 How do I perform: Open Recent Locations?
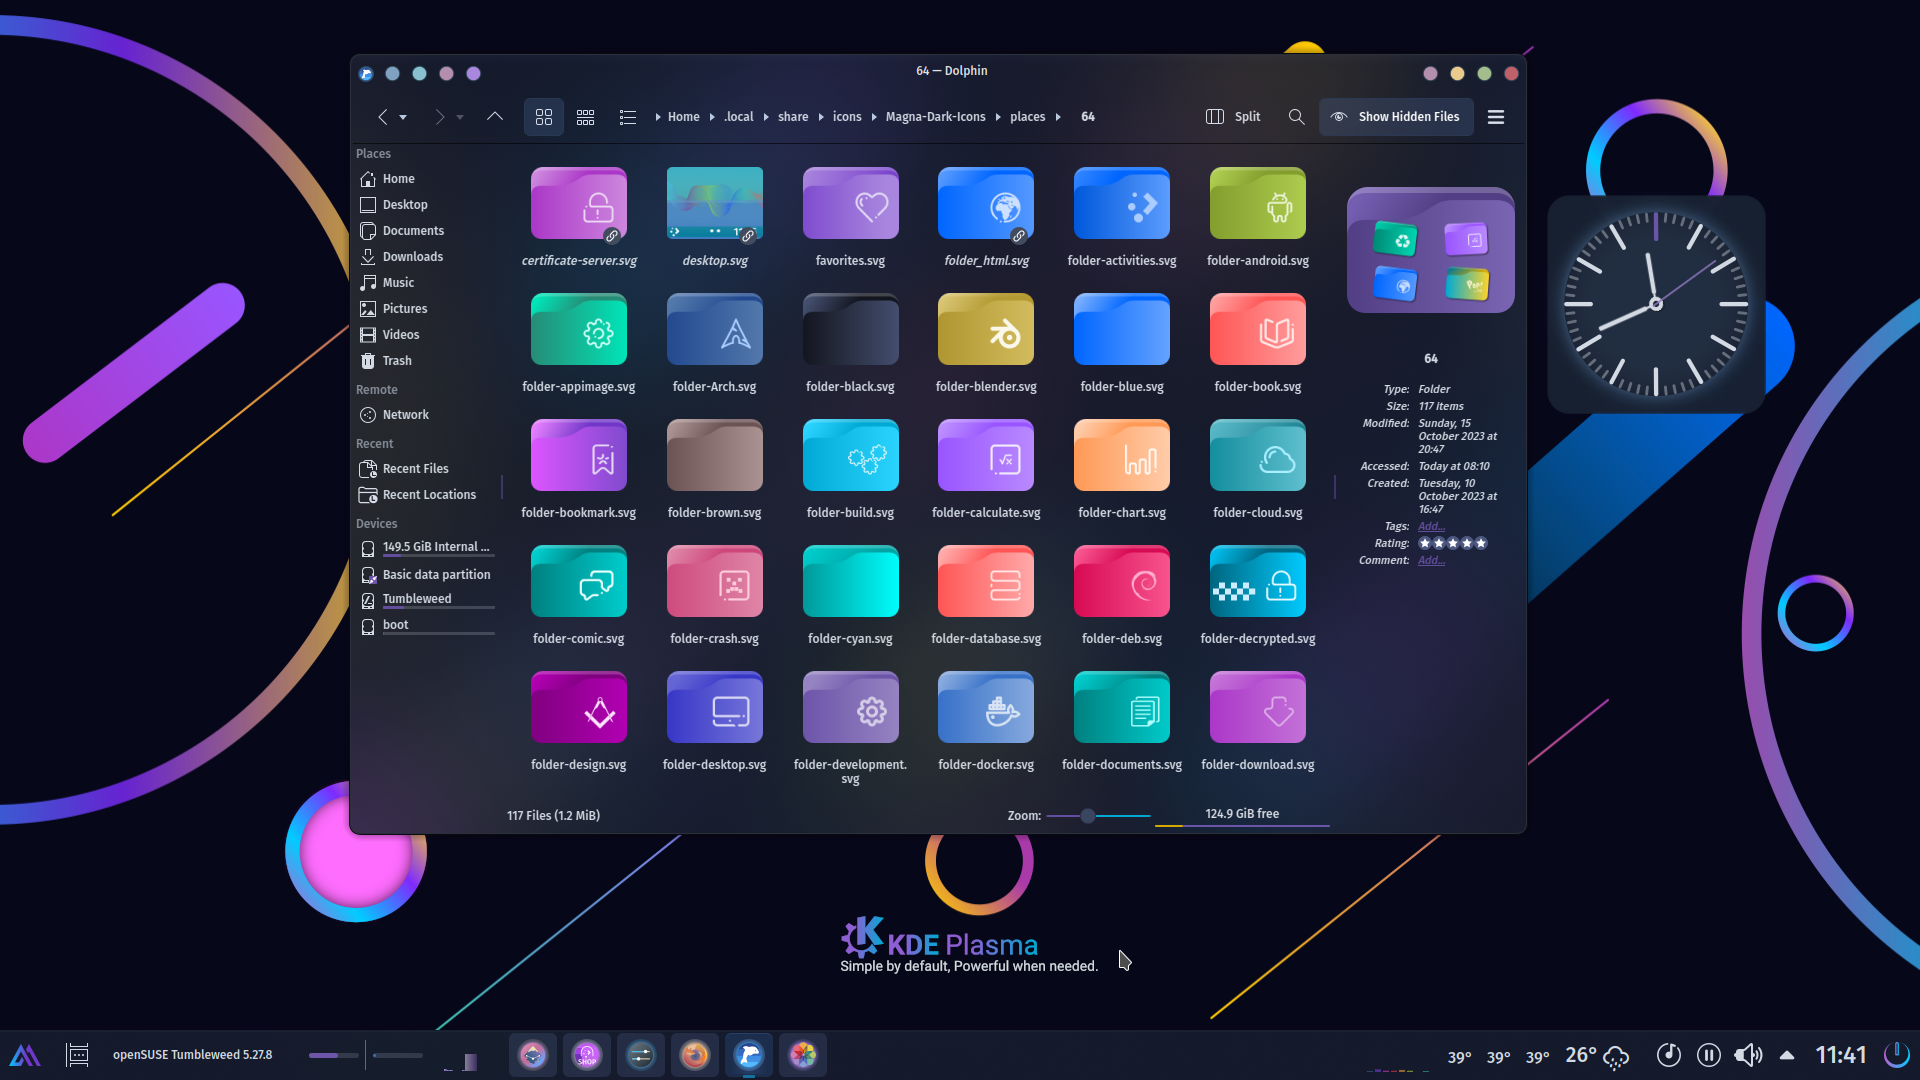[x=427, y=495]
